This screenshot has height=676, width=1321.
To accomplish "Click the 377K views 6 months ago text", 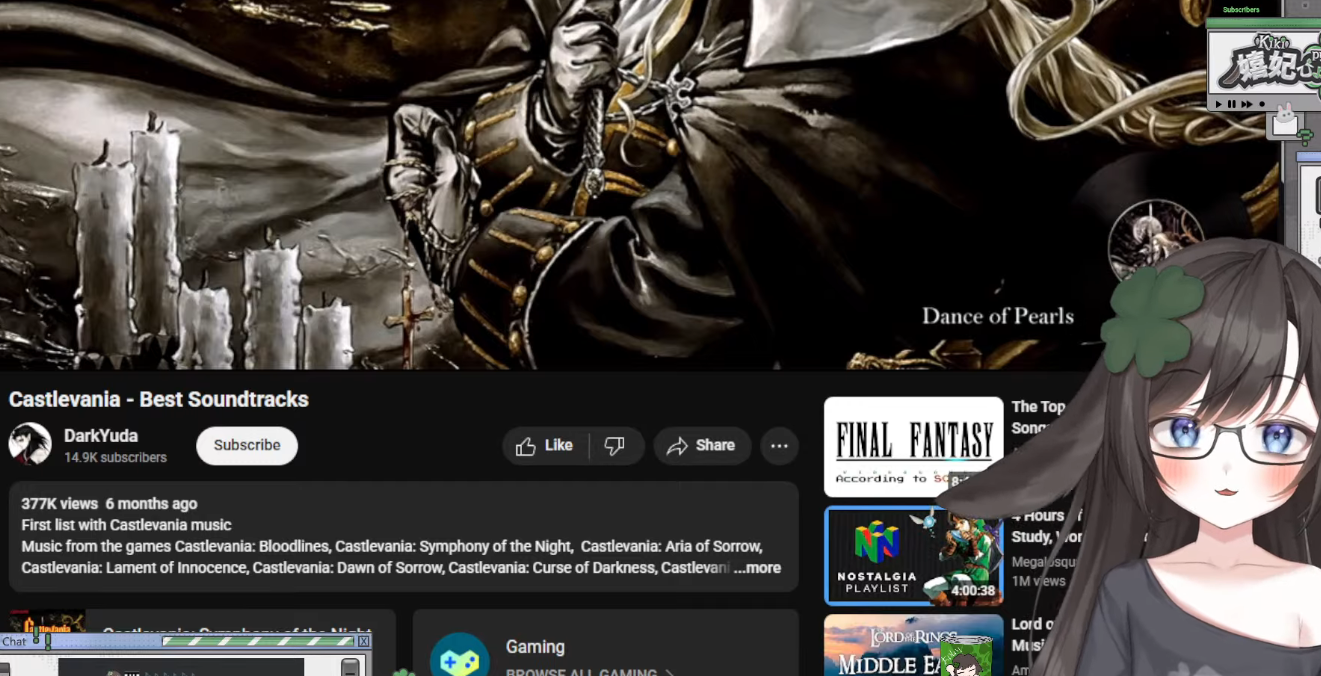I will (109, 504).
